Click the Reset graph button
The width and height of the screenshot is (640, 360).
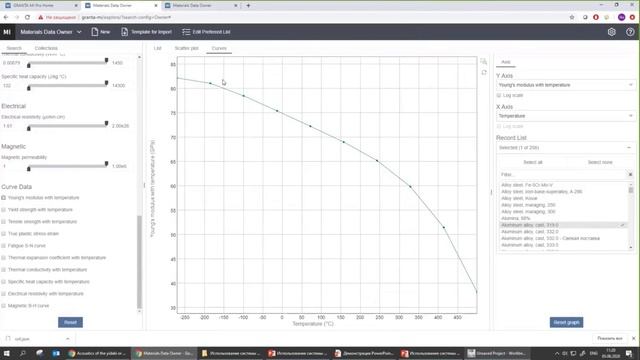pyautogui.click(x=566, y=322)
